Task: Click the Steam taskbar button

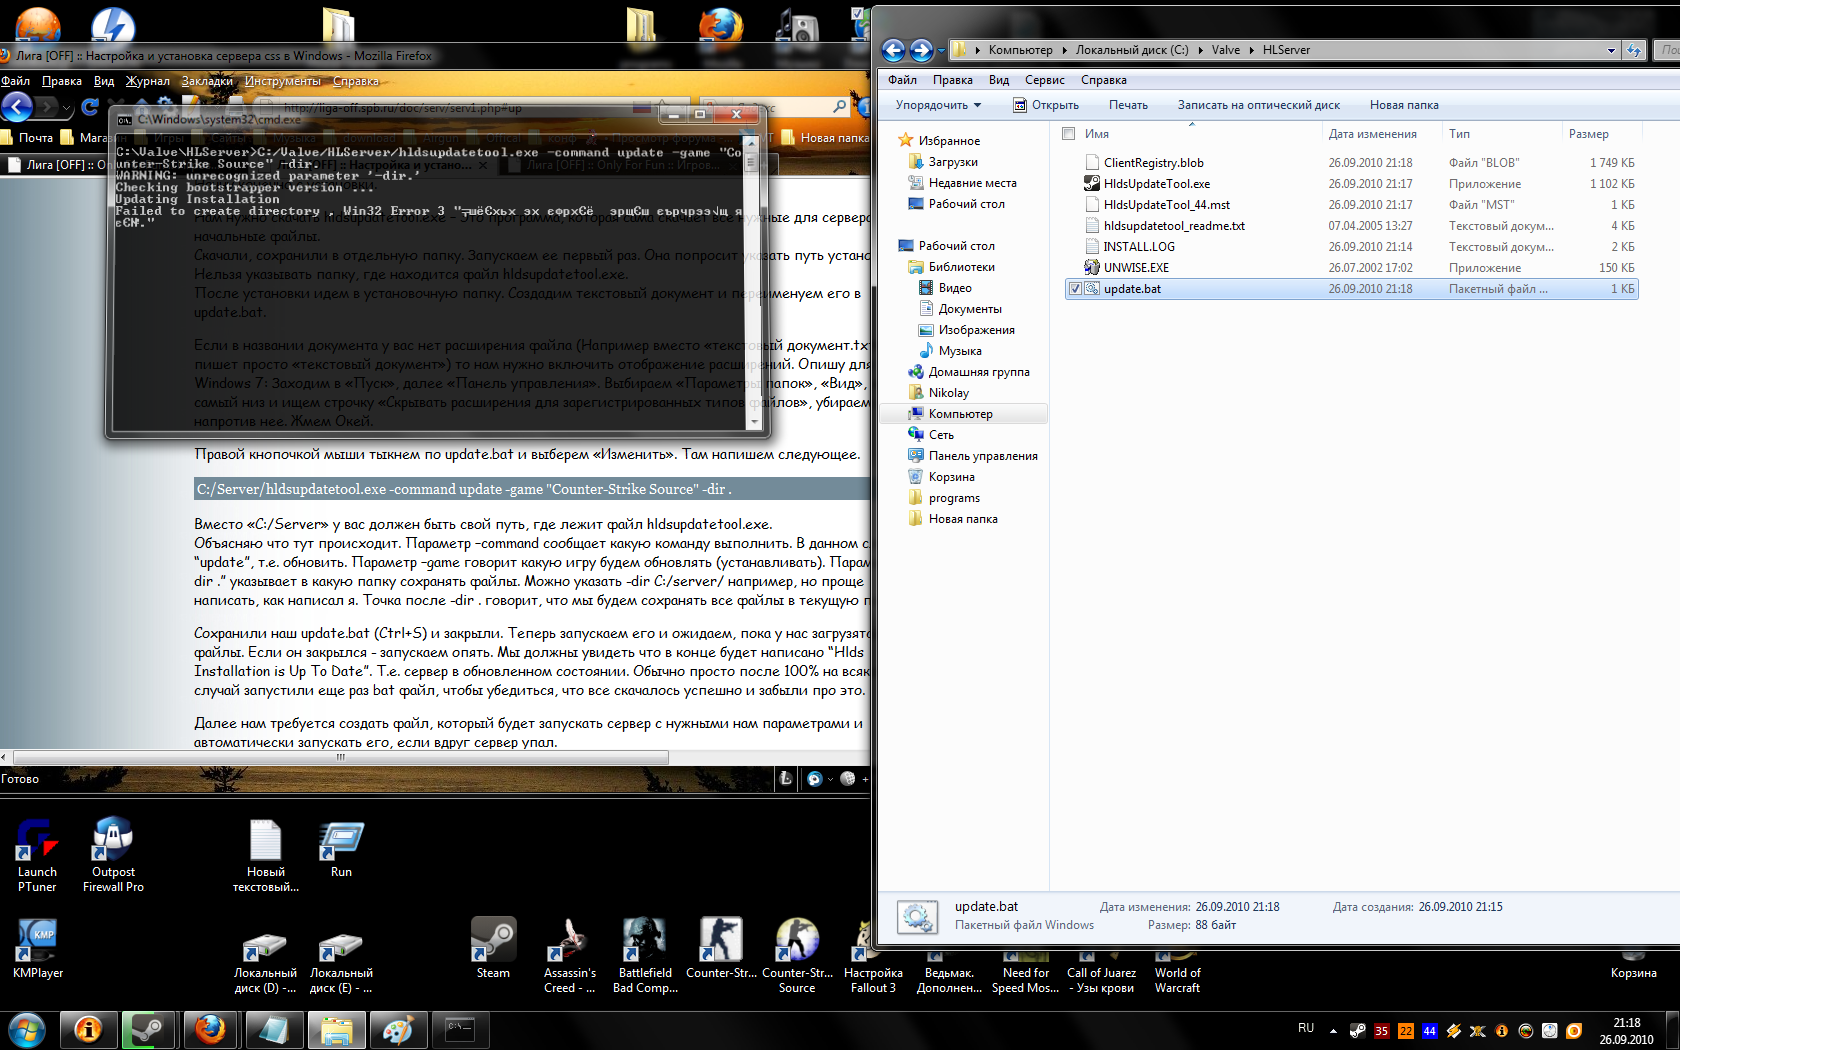Action: [148, 1029]
